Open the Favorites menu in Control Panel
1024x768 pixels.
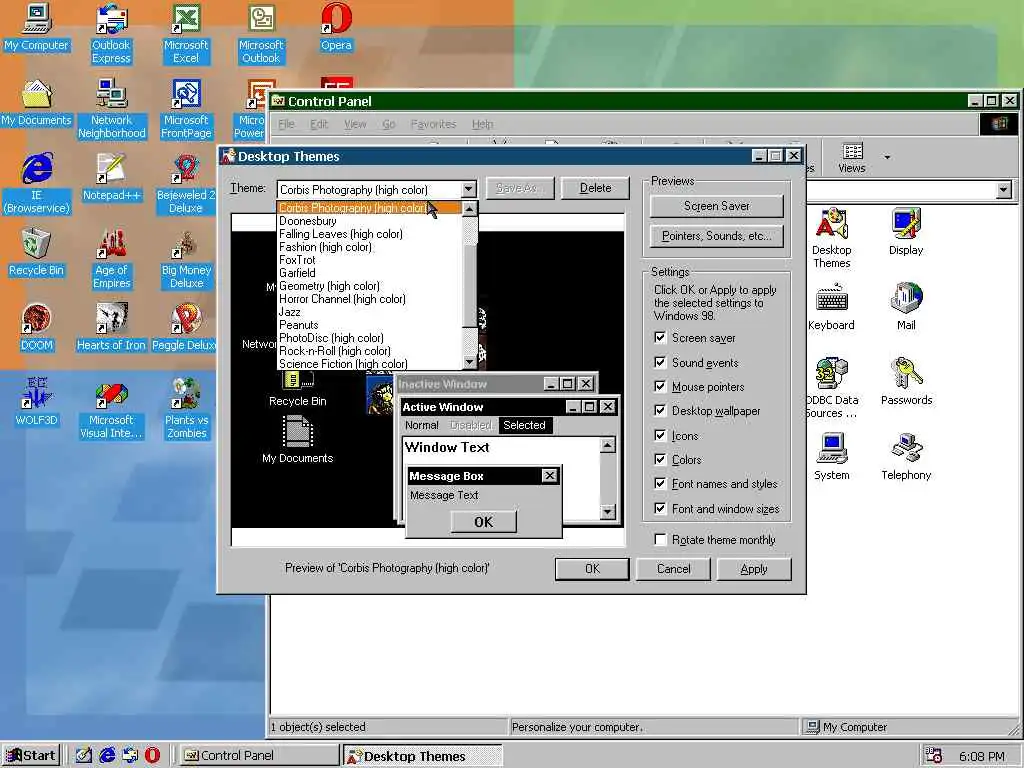point(433,124)
